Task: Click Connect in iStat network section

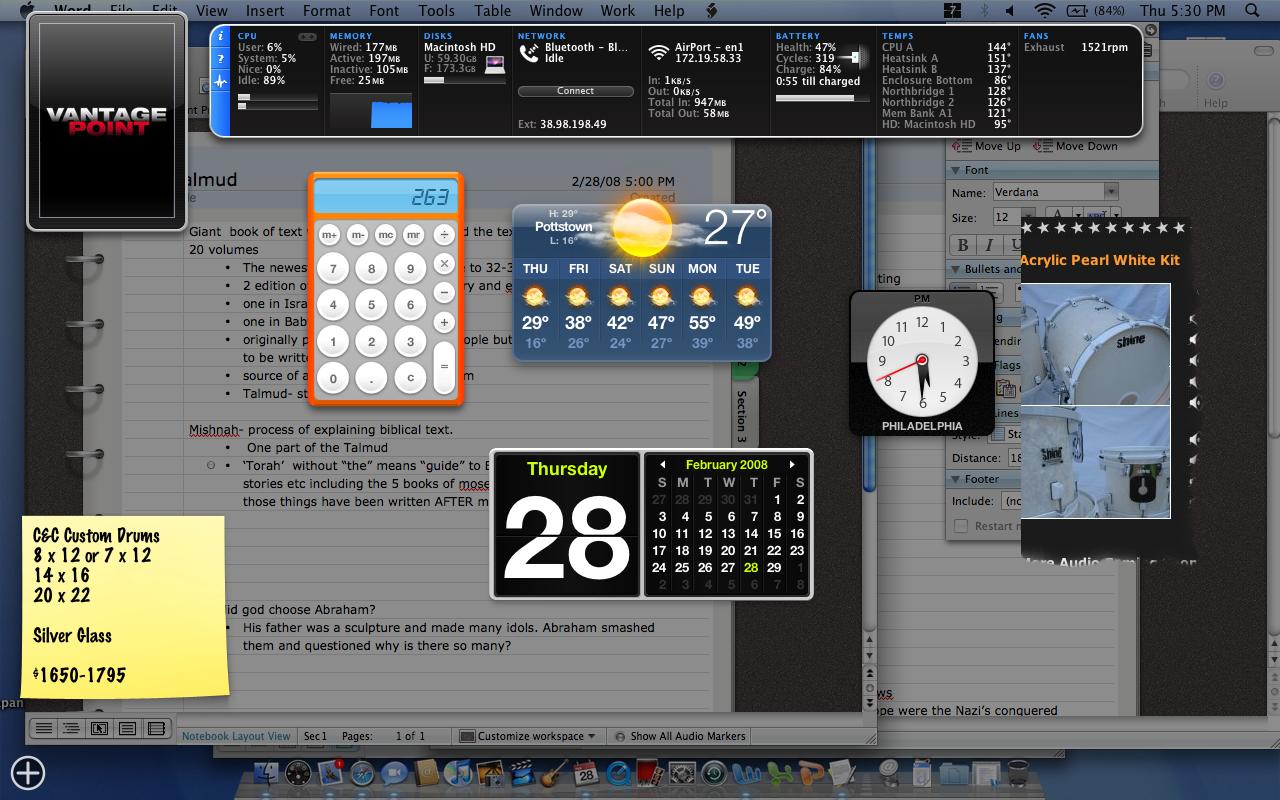Action: pos(575,91)
